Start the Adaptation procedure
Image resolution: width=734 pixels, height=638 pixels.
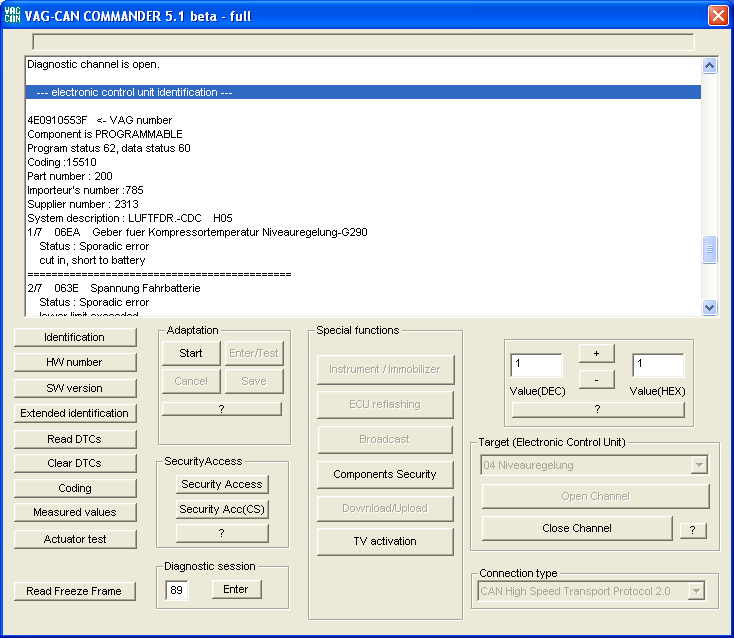[x=191, y=353]
